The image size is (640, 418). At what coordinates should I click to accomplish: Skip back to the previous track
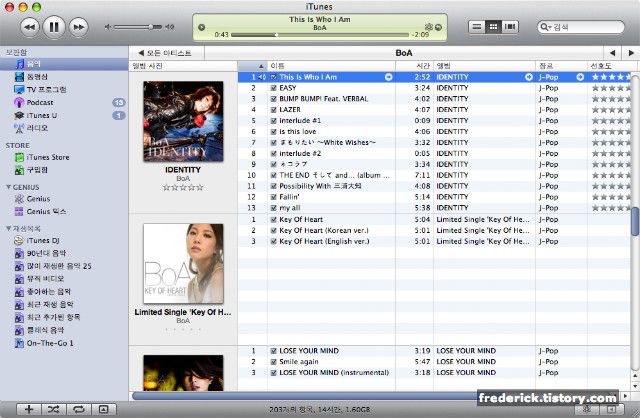(30, 27)
